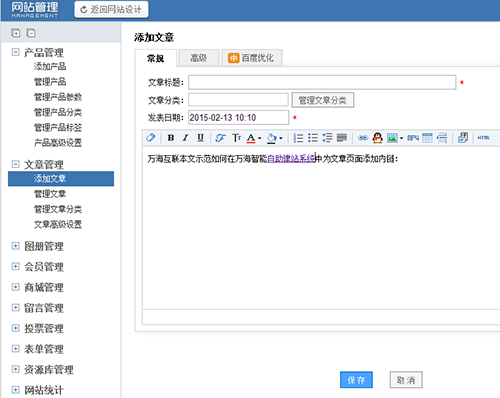500x398 pixels.
Task: Click text alignment icon
Action: (342, 138)
